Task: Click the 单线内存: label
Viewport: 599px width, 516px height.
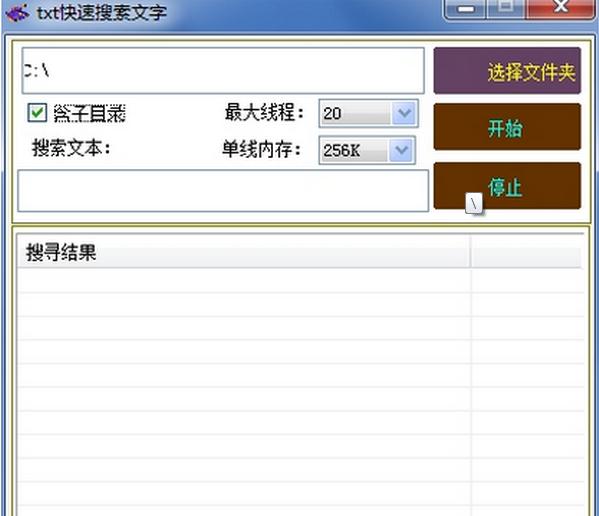Action: [x=262, y=149]
